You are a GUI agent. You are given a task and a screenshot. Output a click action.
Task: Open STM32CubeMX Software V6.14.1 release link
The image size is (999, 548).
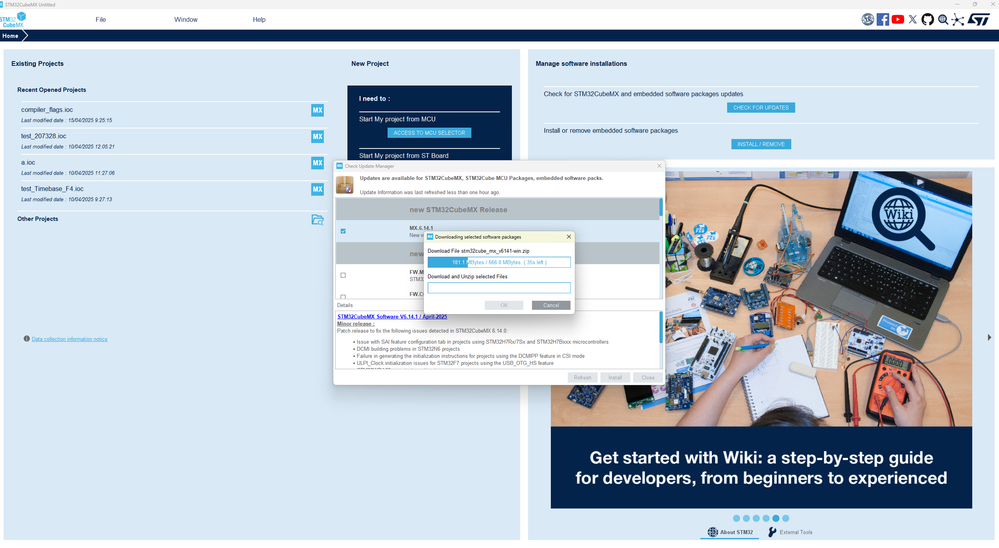coord(392,317)
